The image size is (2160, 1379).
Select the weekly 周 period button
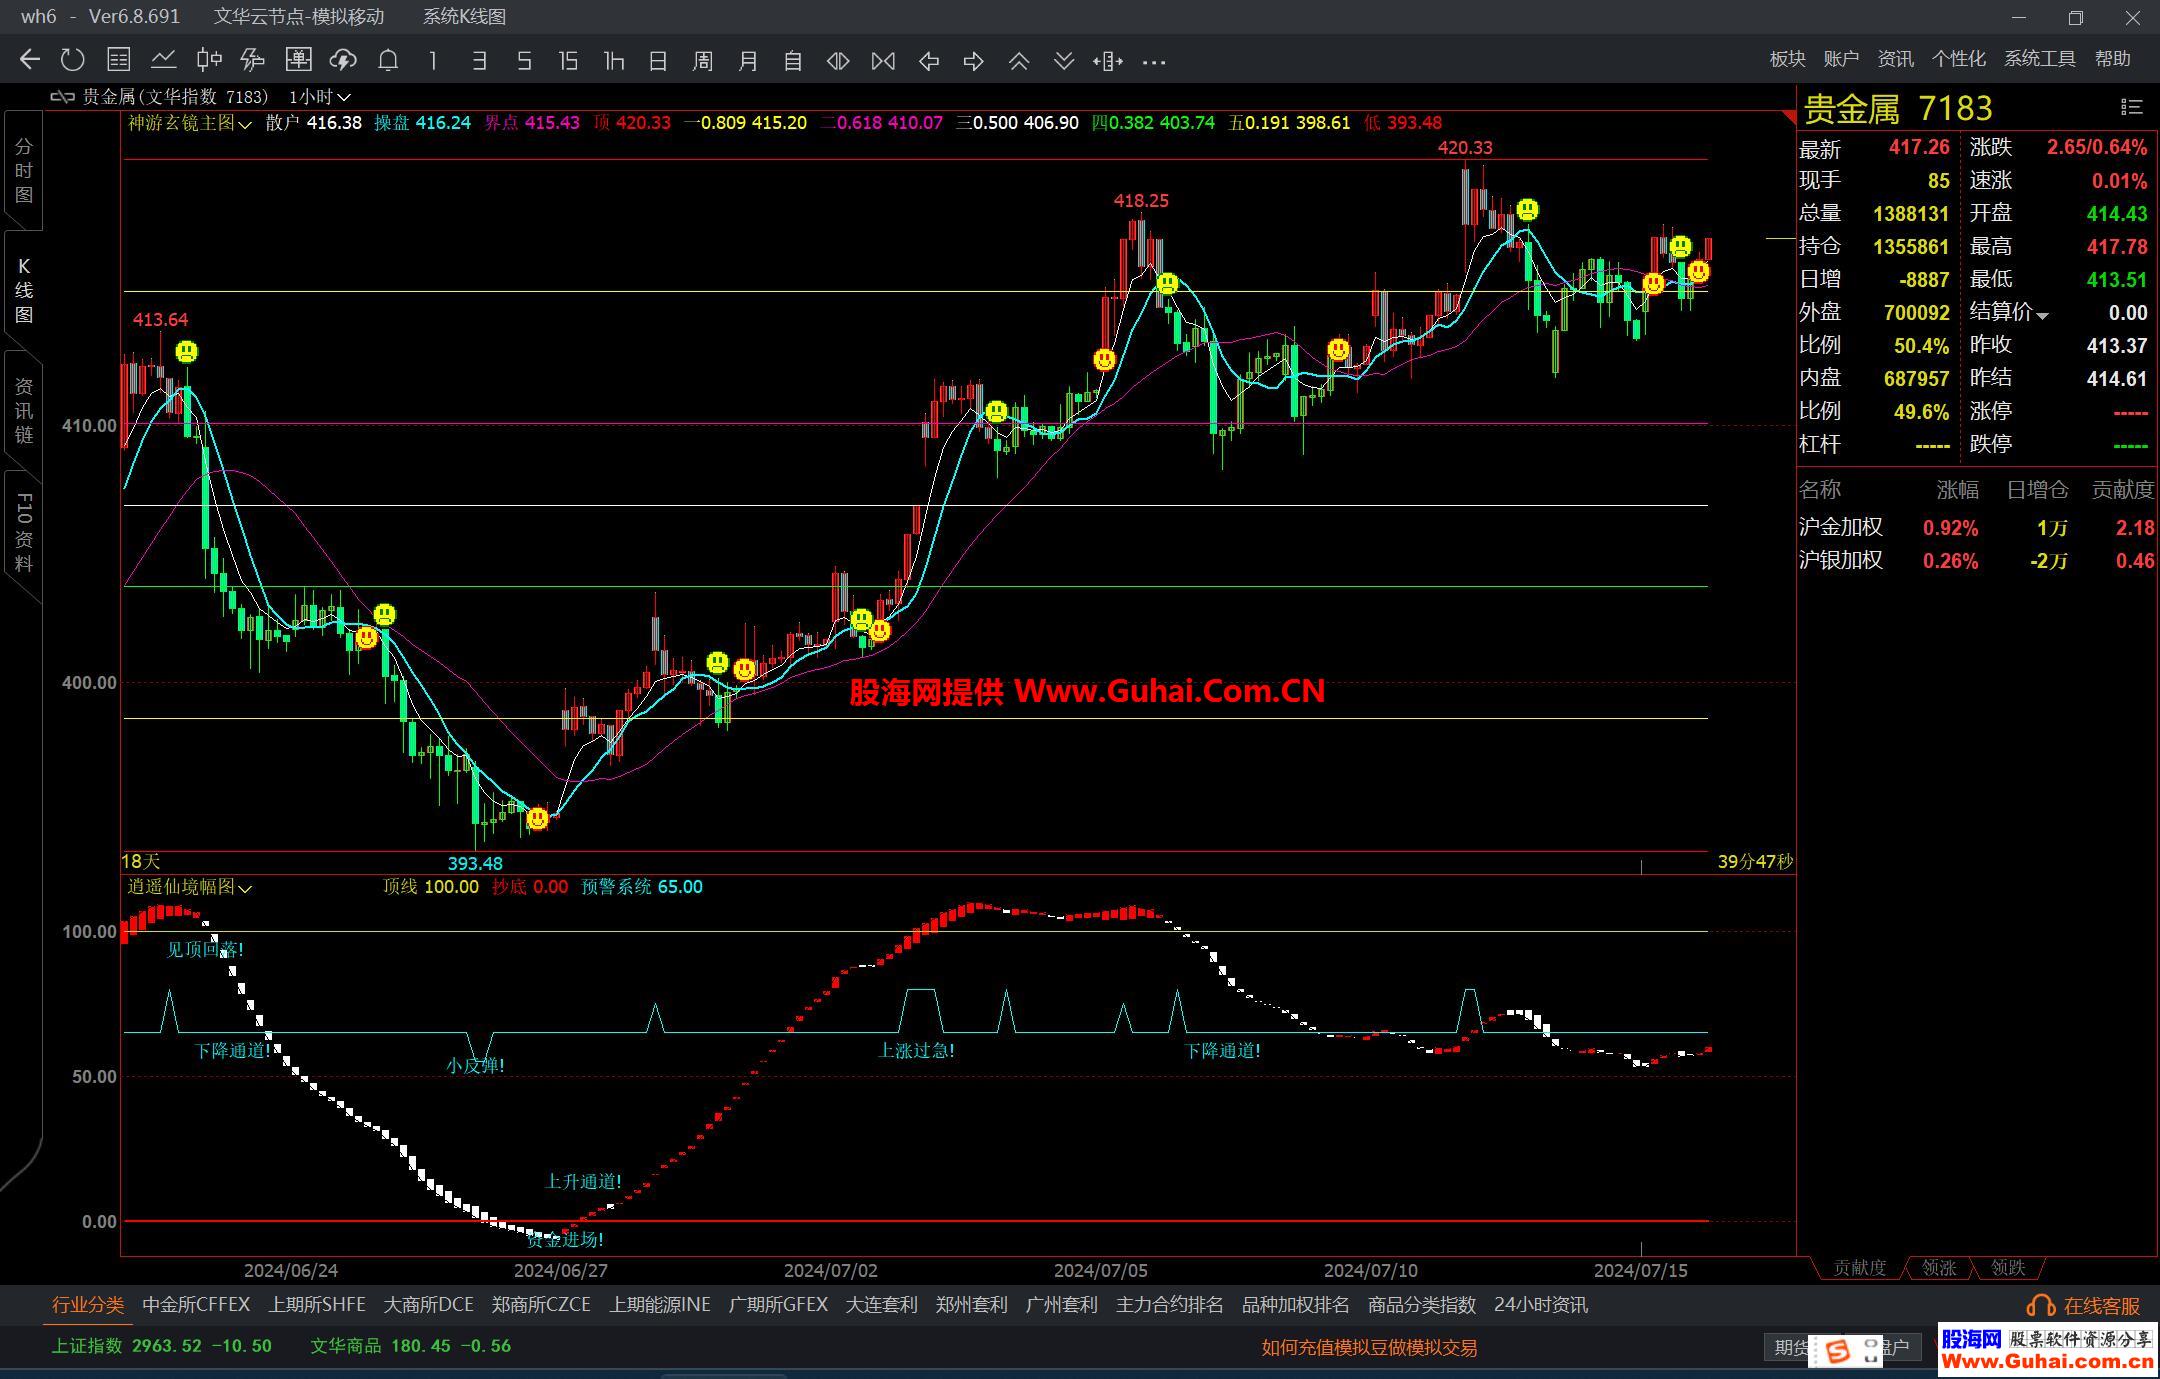703,61
